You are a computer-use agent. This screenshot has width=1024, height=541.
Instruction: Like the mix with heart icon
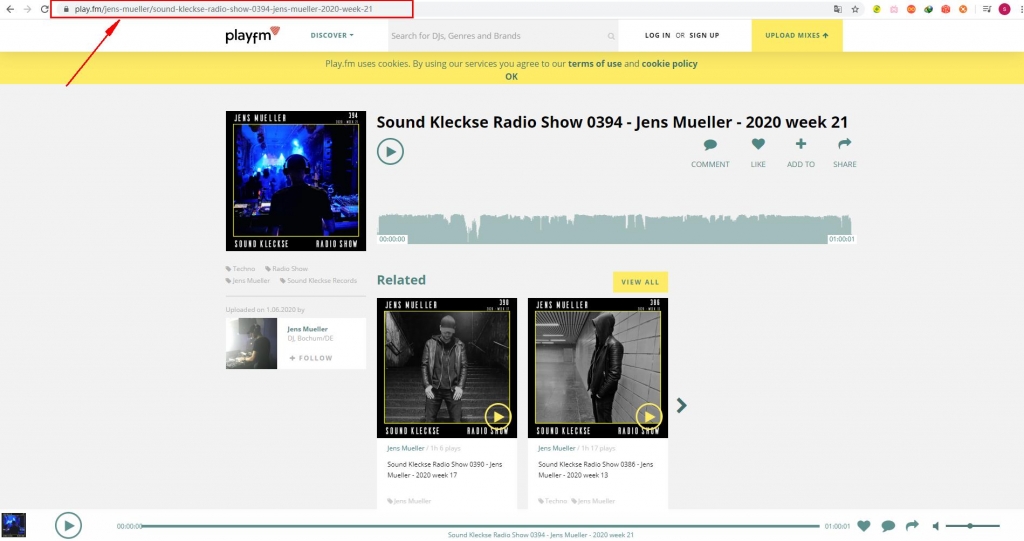(758, 145)
